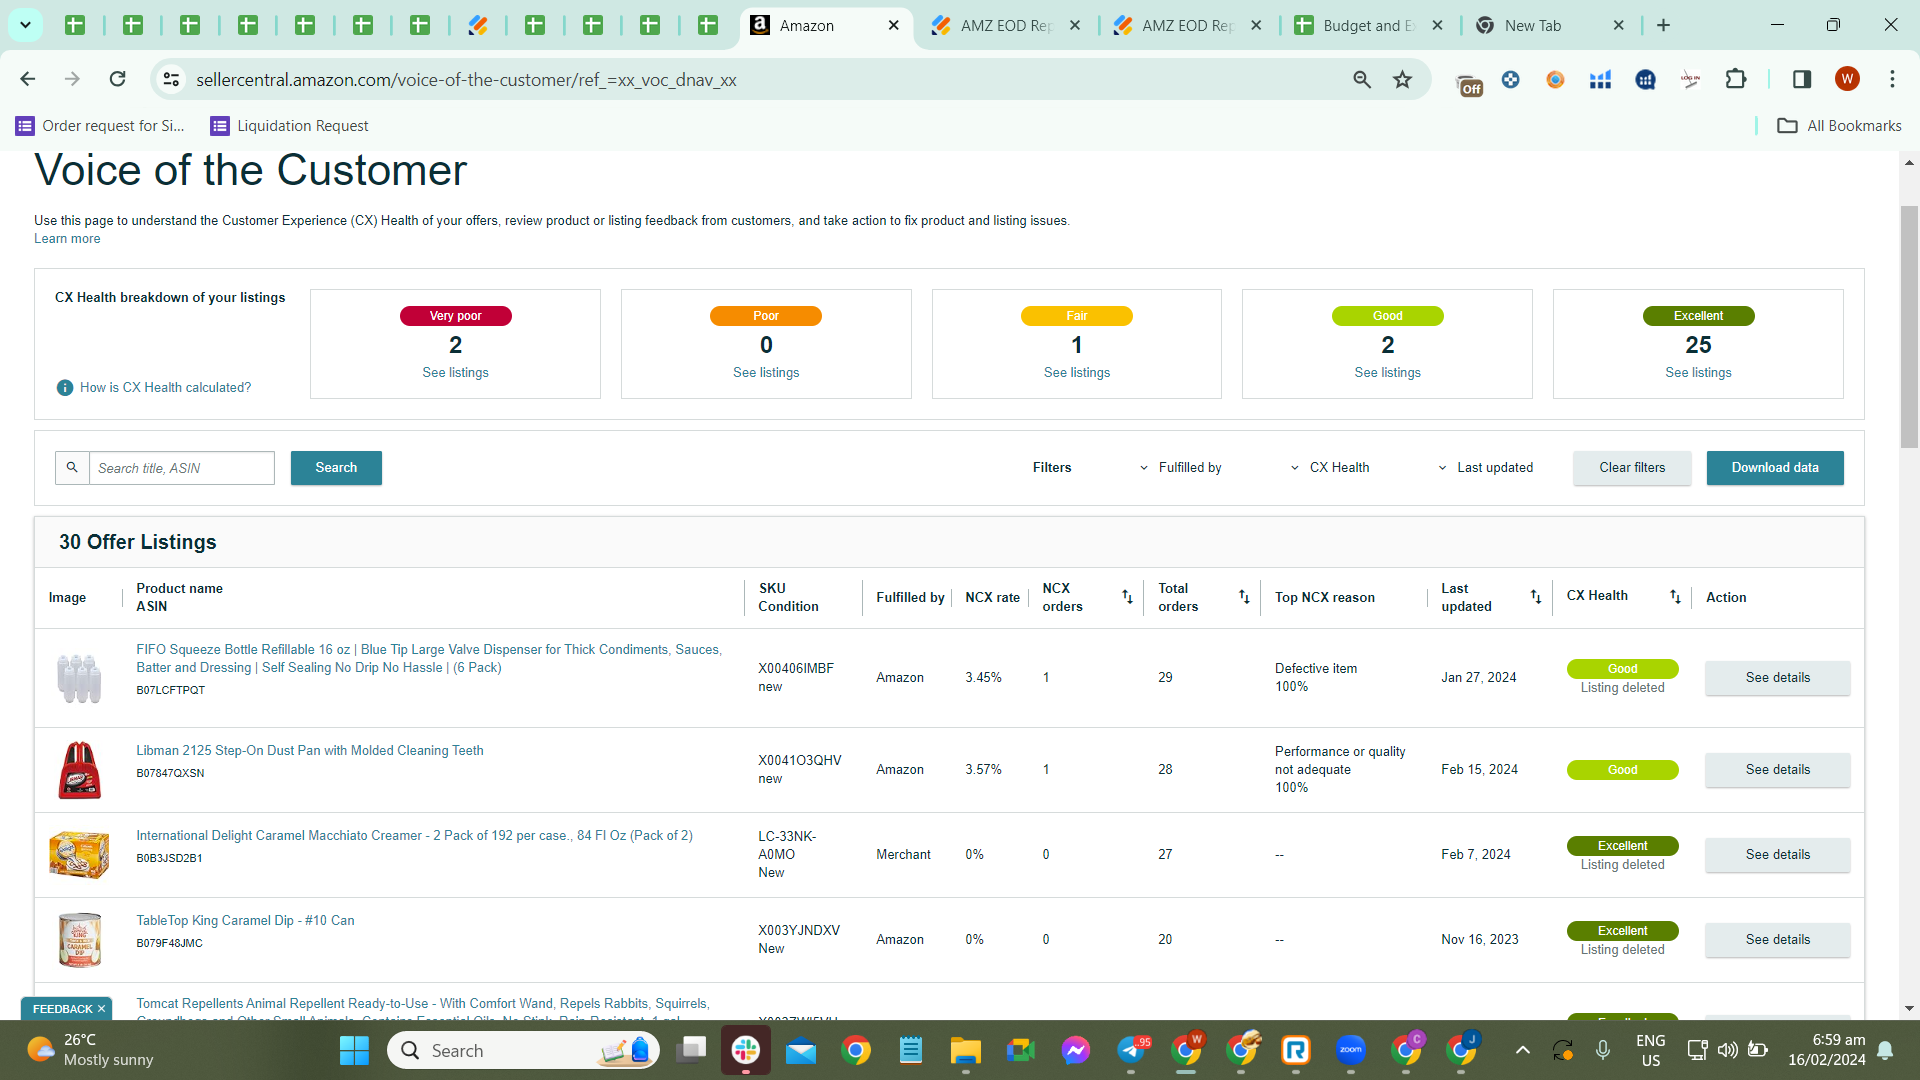Screen dimensions: 1920x1080
Task: Open the Libman 2125 Step-On Dust Pan link
Action: point(310,751)
